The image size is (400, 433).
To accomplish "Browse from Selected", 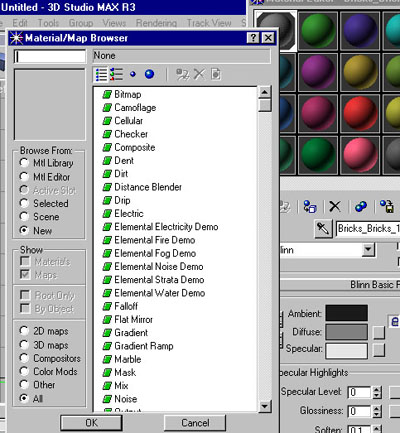I will point(44,203).
